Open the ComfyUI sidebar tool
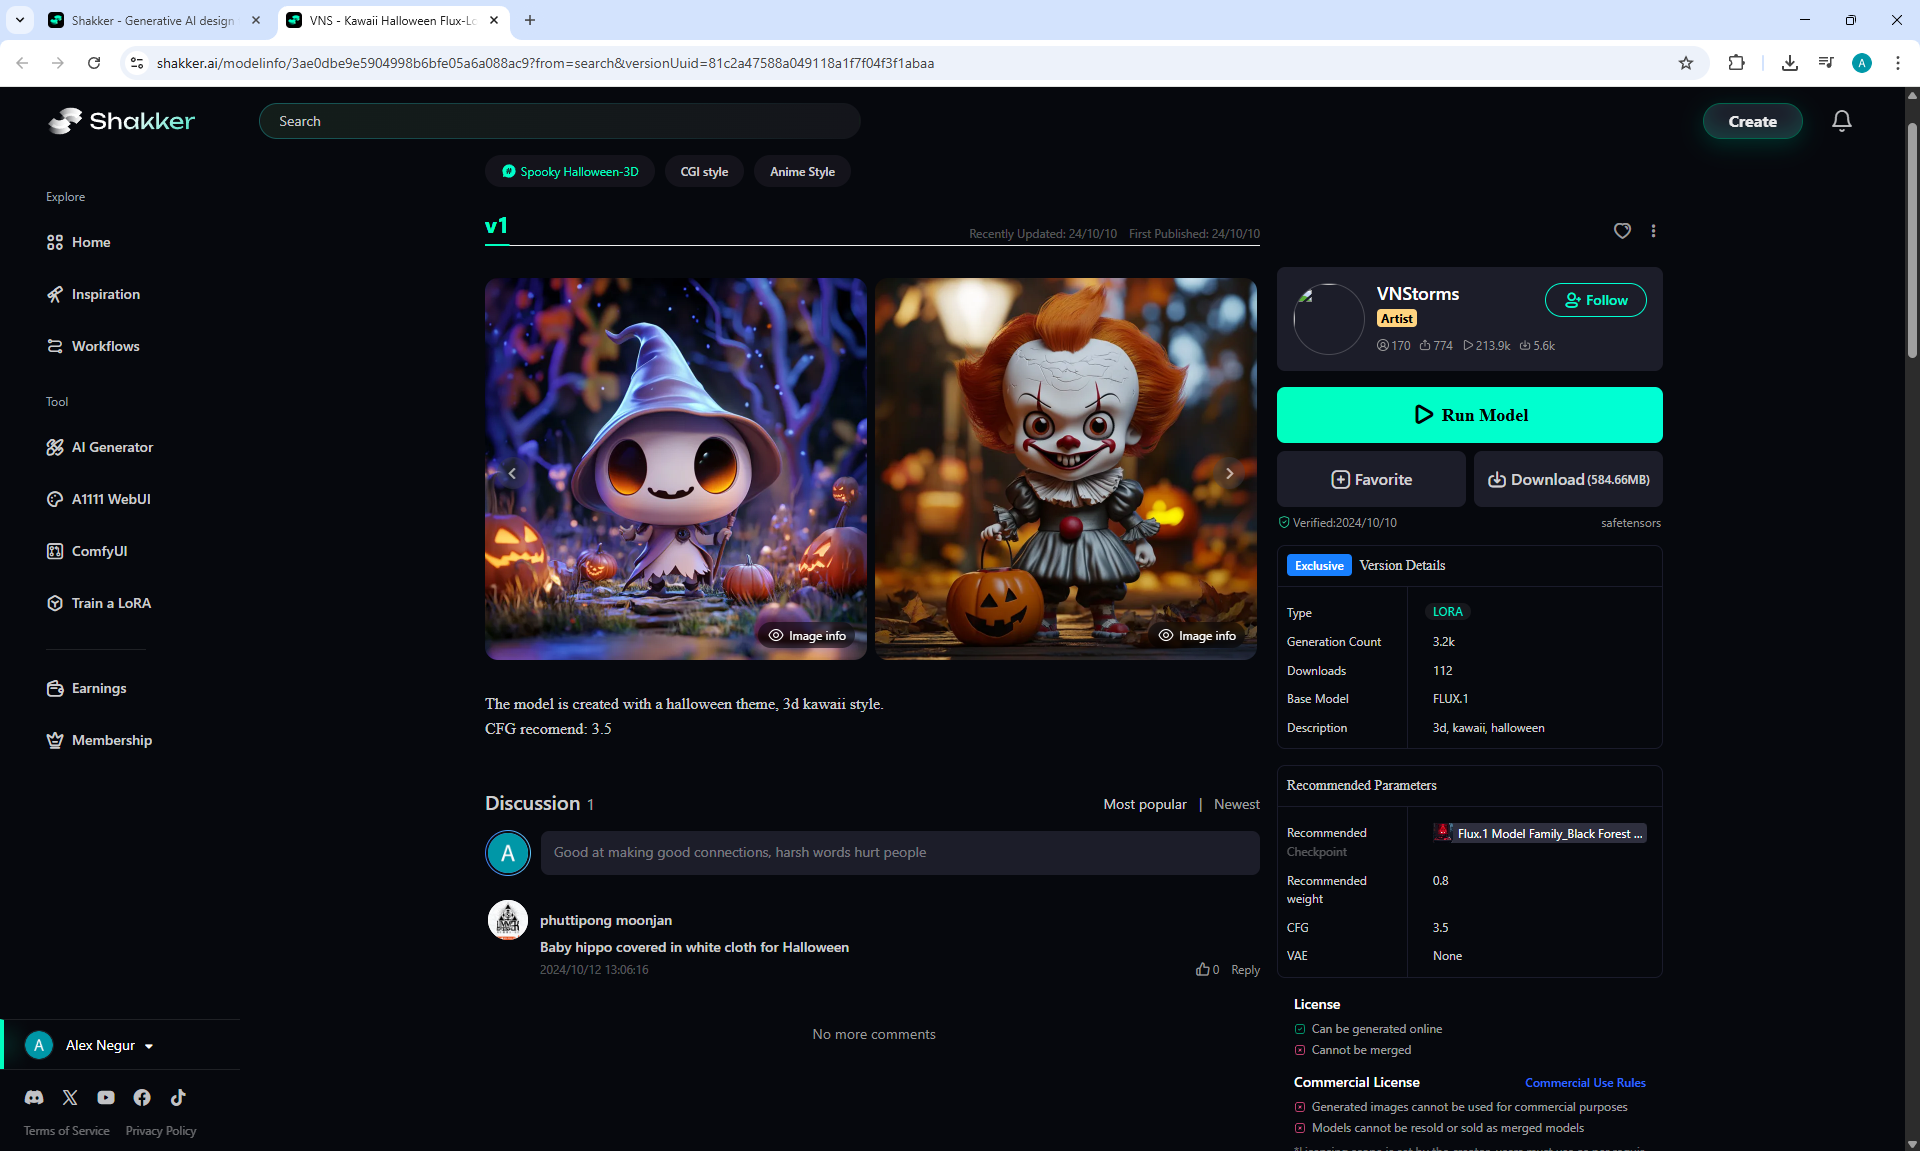This screenshot has height=1151, width=1920. point(99,551)
